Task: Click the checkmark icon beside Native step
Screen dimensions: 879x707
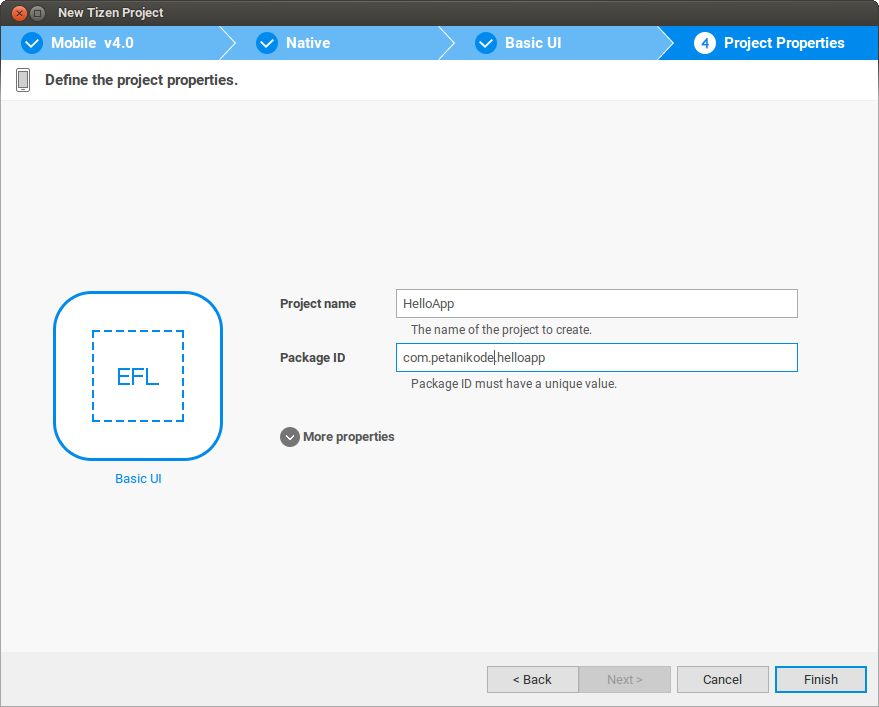Action: click(267, 43)
